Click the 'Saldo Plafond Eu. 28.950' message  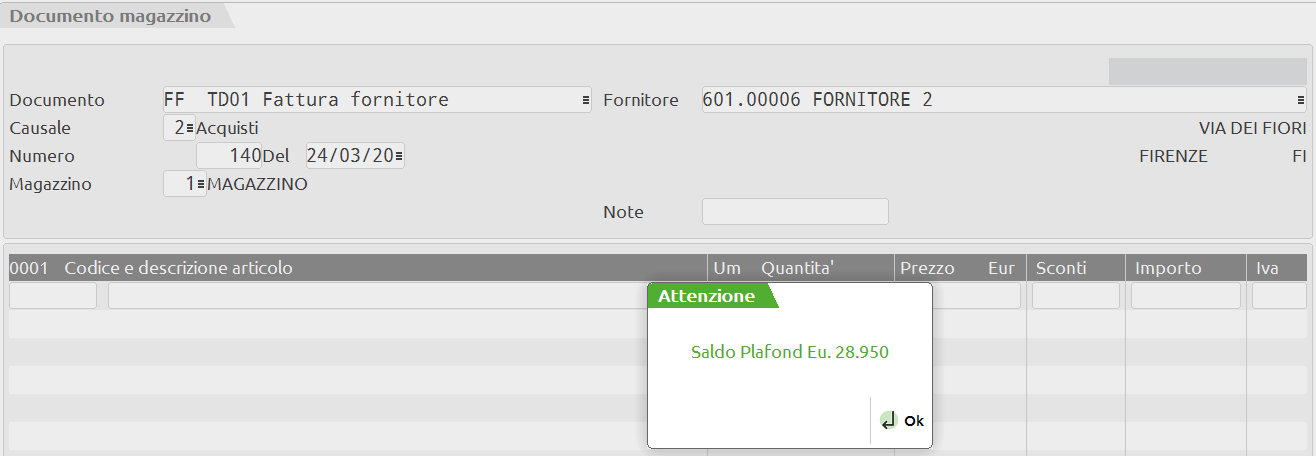point(790,352)
